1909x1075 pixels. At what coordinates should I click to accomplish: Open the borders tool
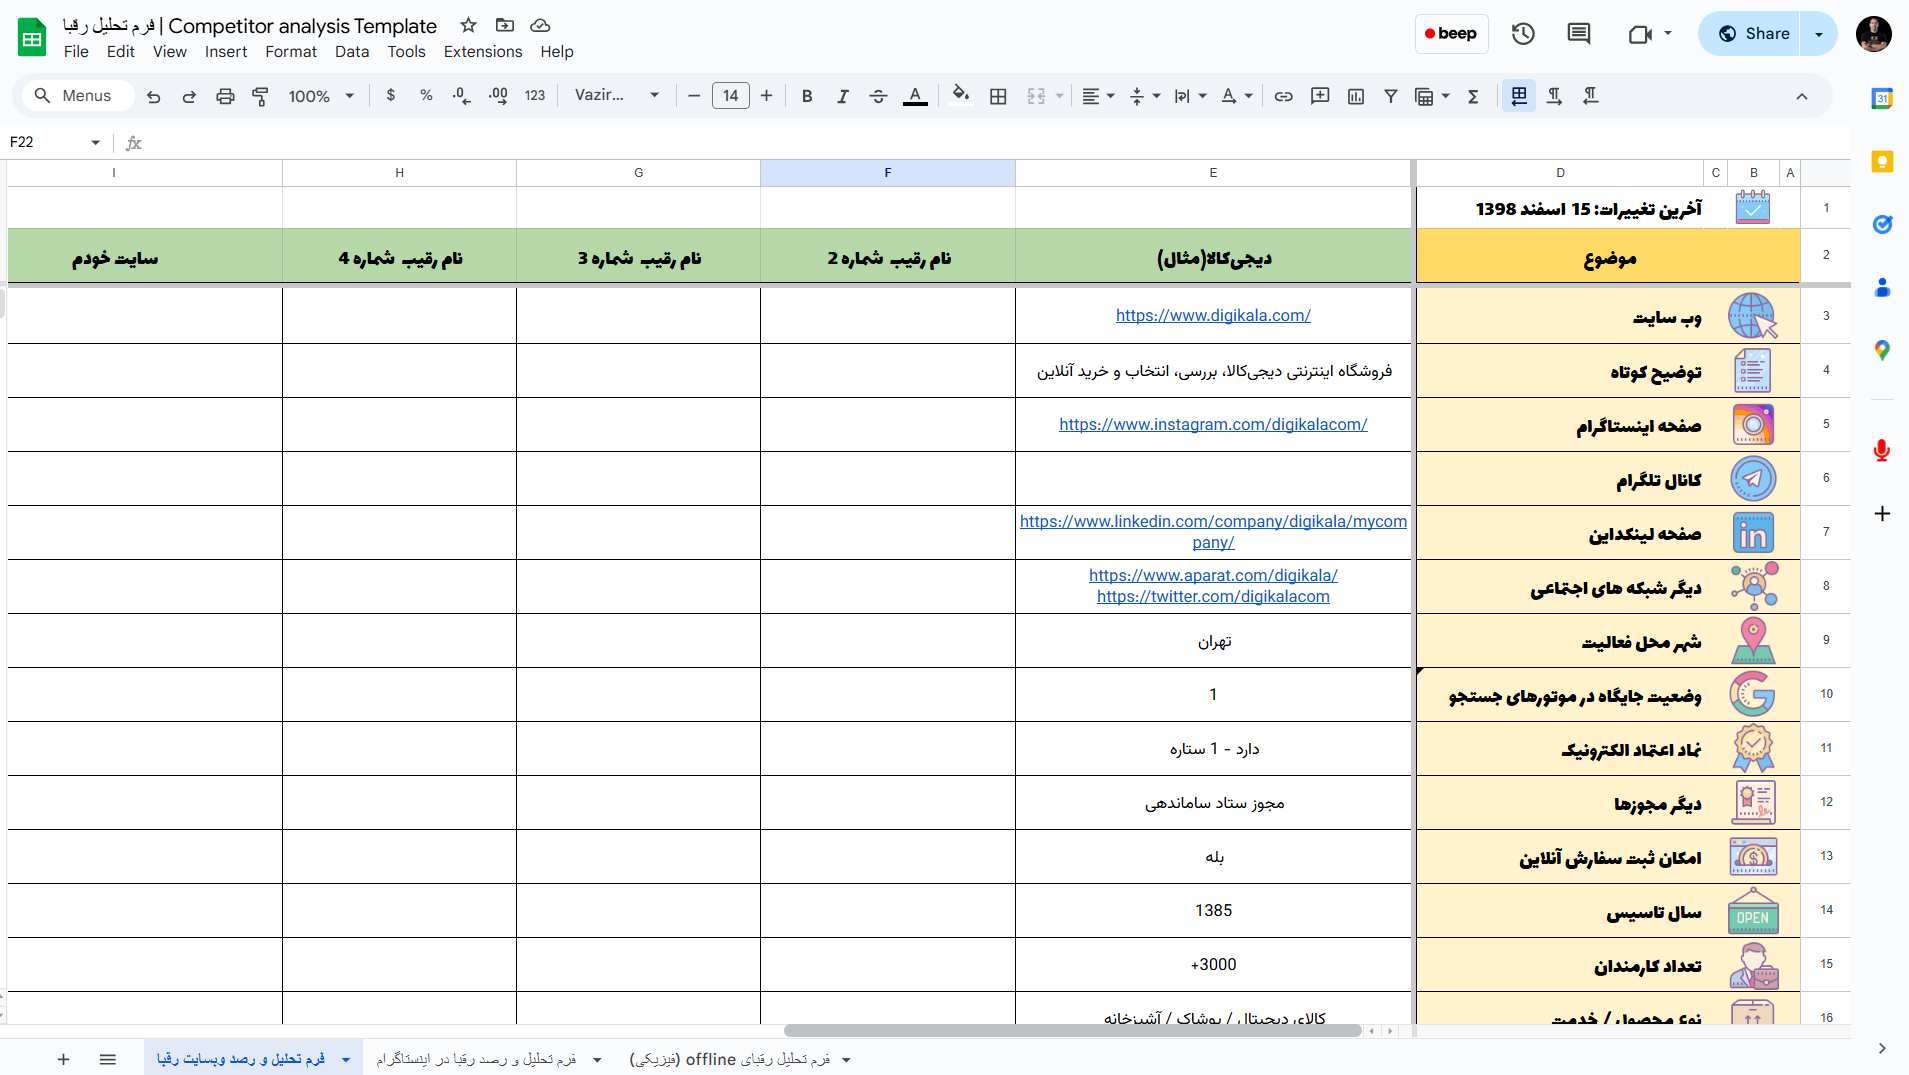tap(997, 96)
